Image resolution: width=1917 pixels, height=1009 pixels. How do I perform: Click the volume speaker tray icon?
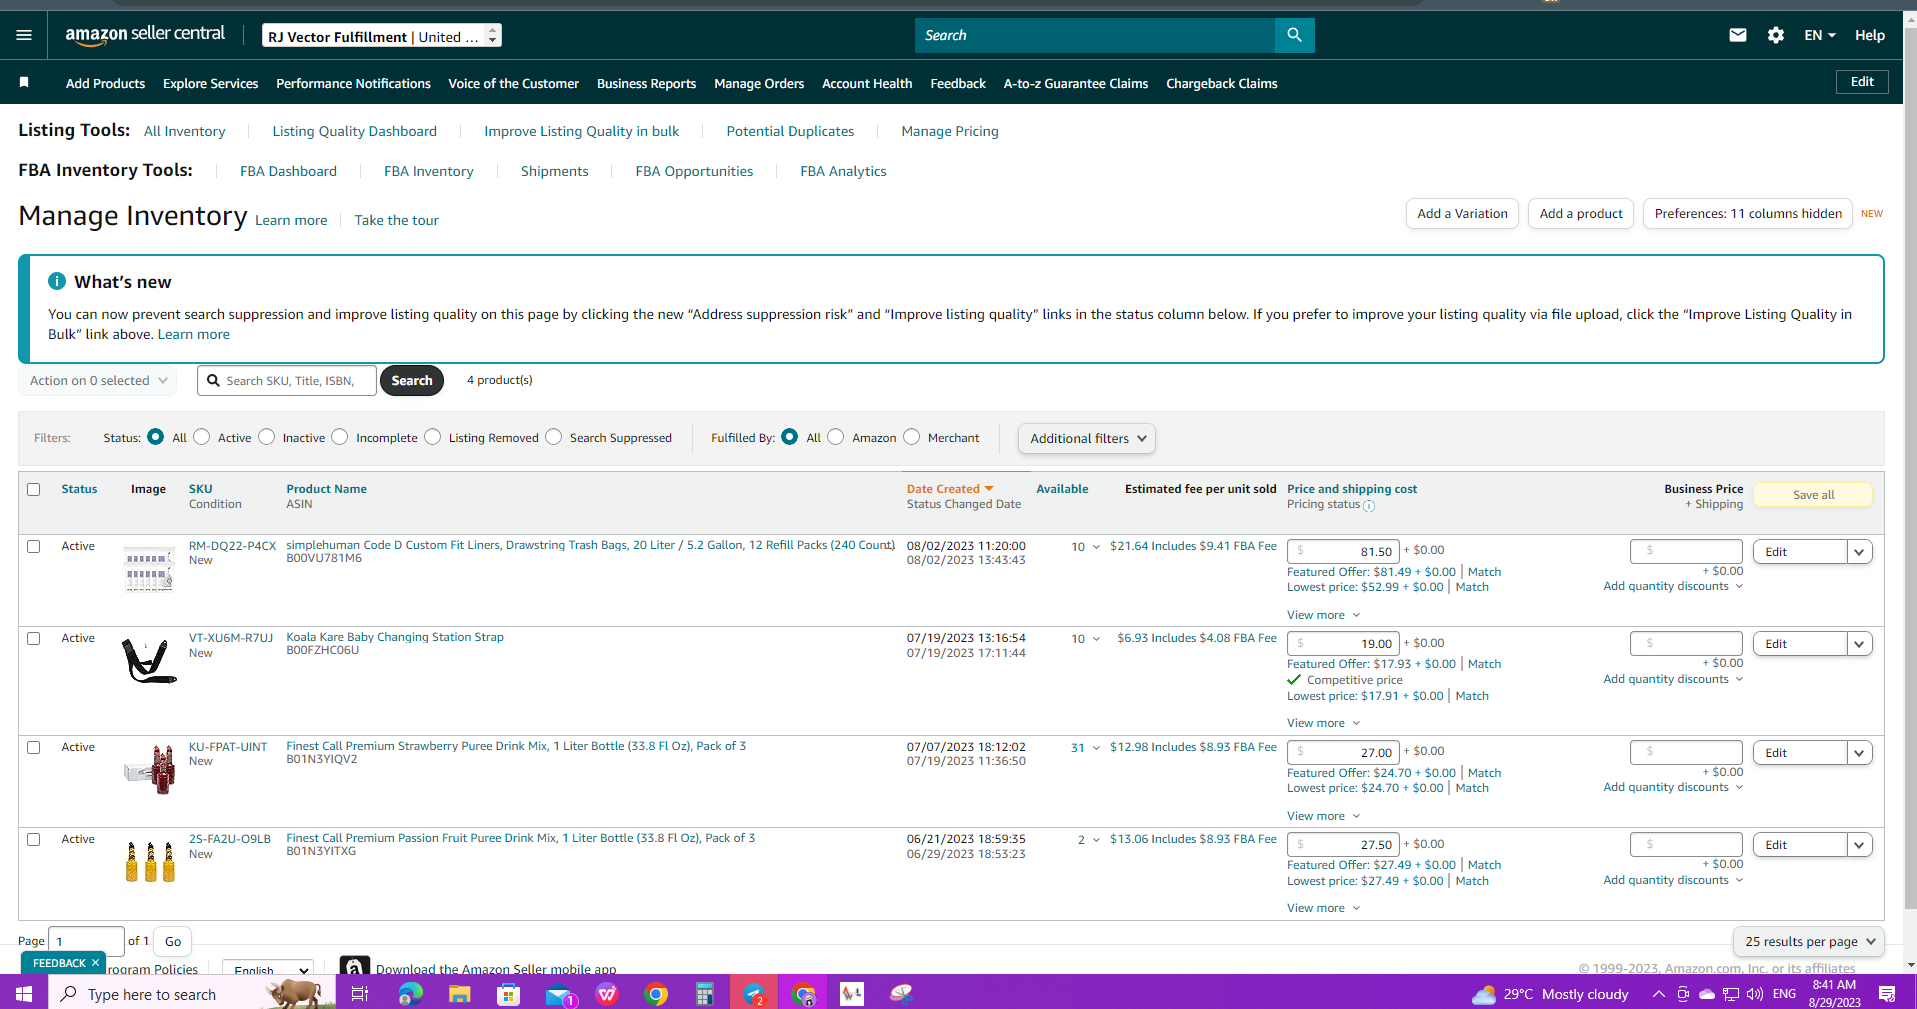coord(1755,993)
